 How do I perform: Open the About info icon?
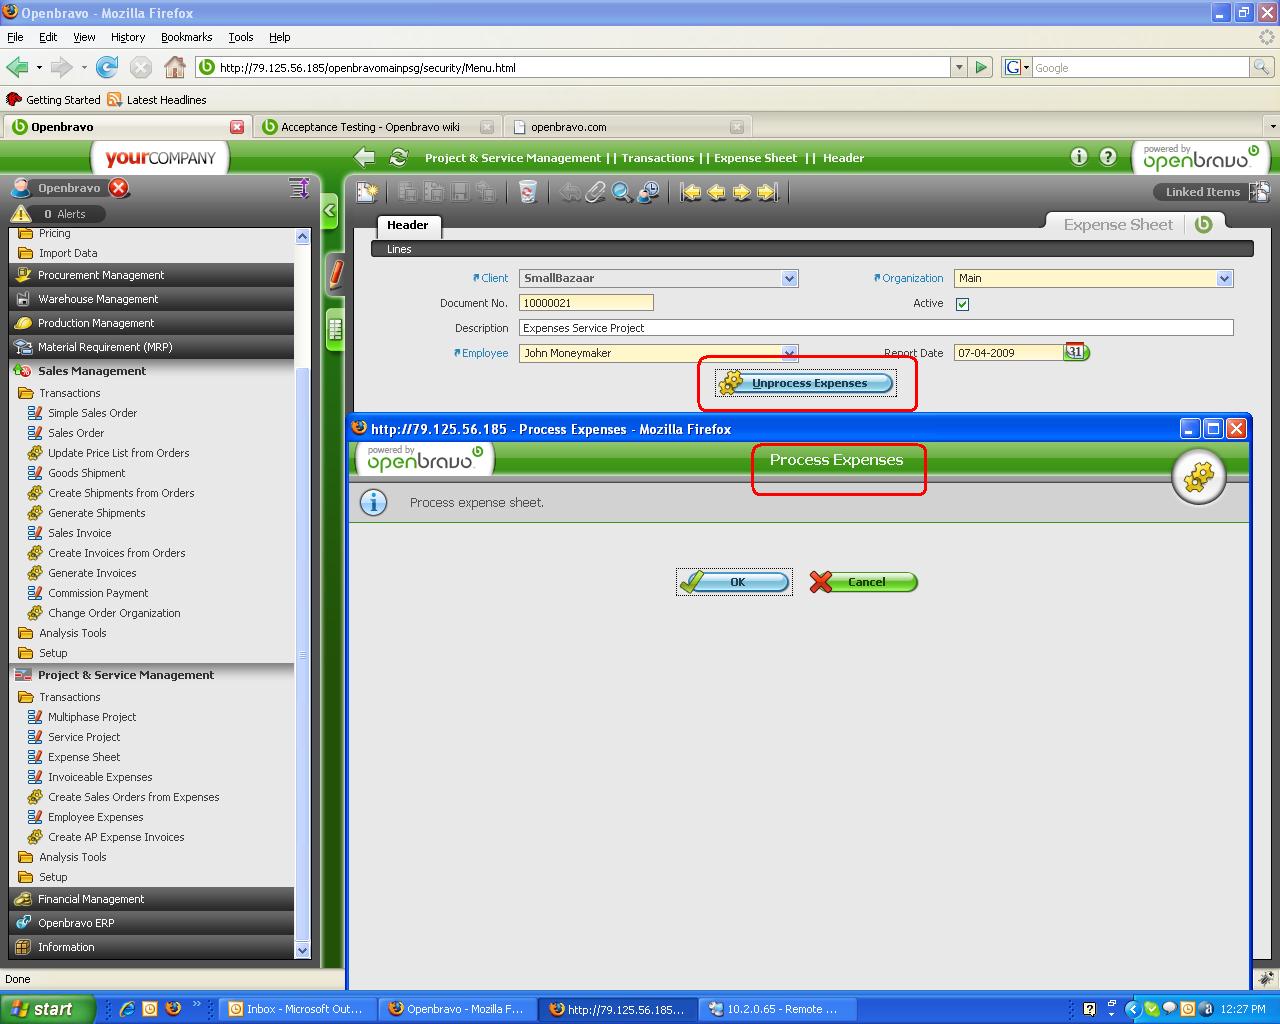click(1078, 156)
